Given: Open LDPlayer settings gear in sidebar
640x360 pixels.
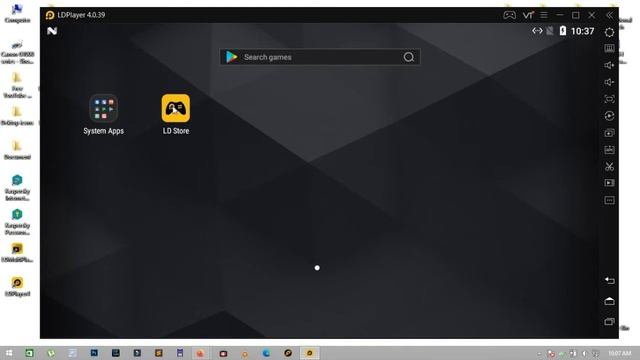Looking at the screenshot, I should [x=609, y=33].
